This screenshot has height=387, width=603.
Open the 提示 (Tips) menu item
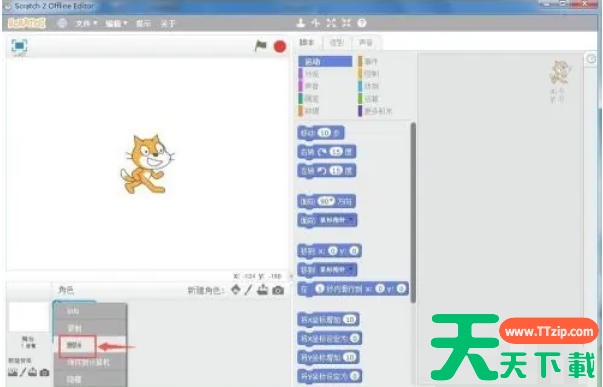143,23
